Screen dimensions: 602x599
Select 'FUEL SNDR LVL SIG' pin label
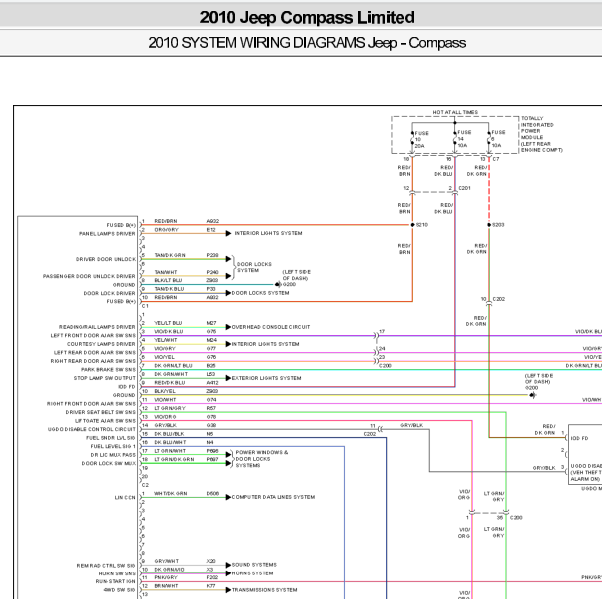coord(111,438)
